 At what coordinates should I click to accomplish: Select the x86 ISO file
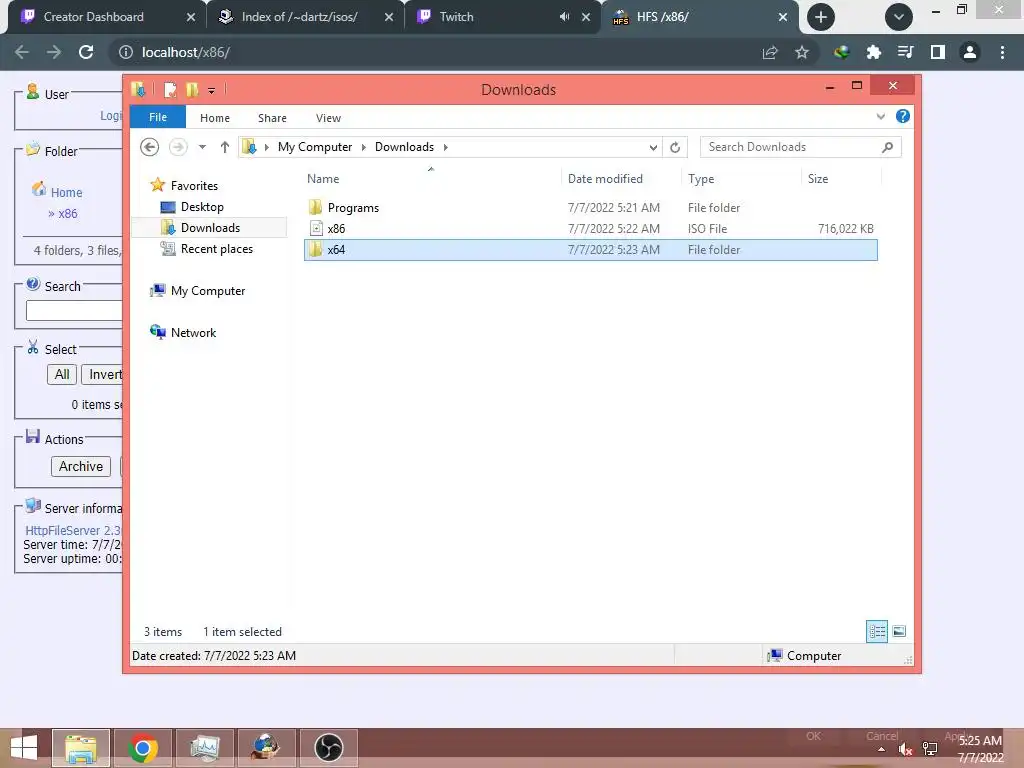pos(591,229)
